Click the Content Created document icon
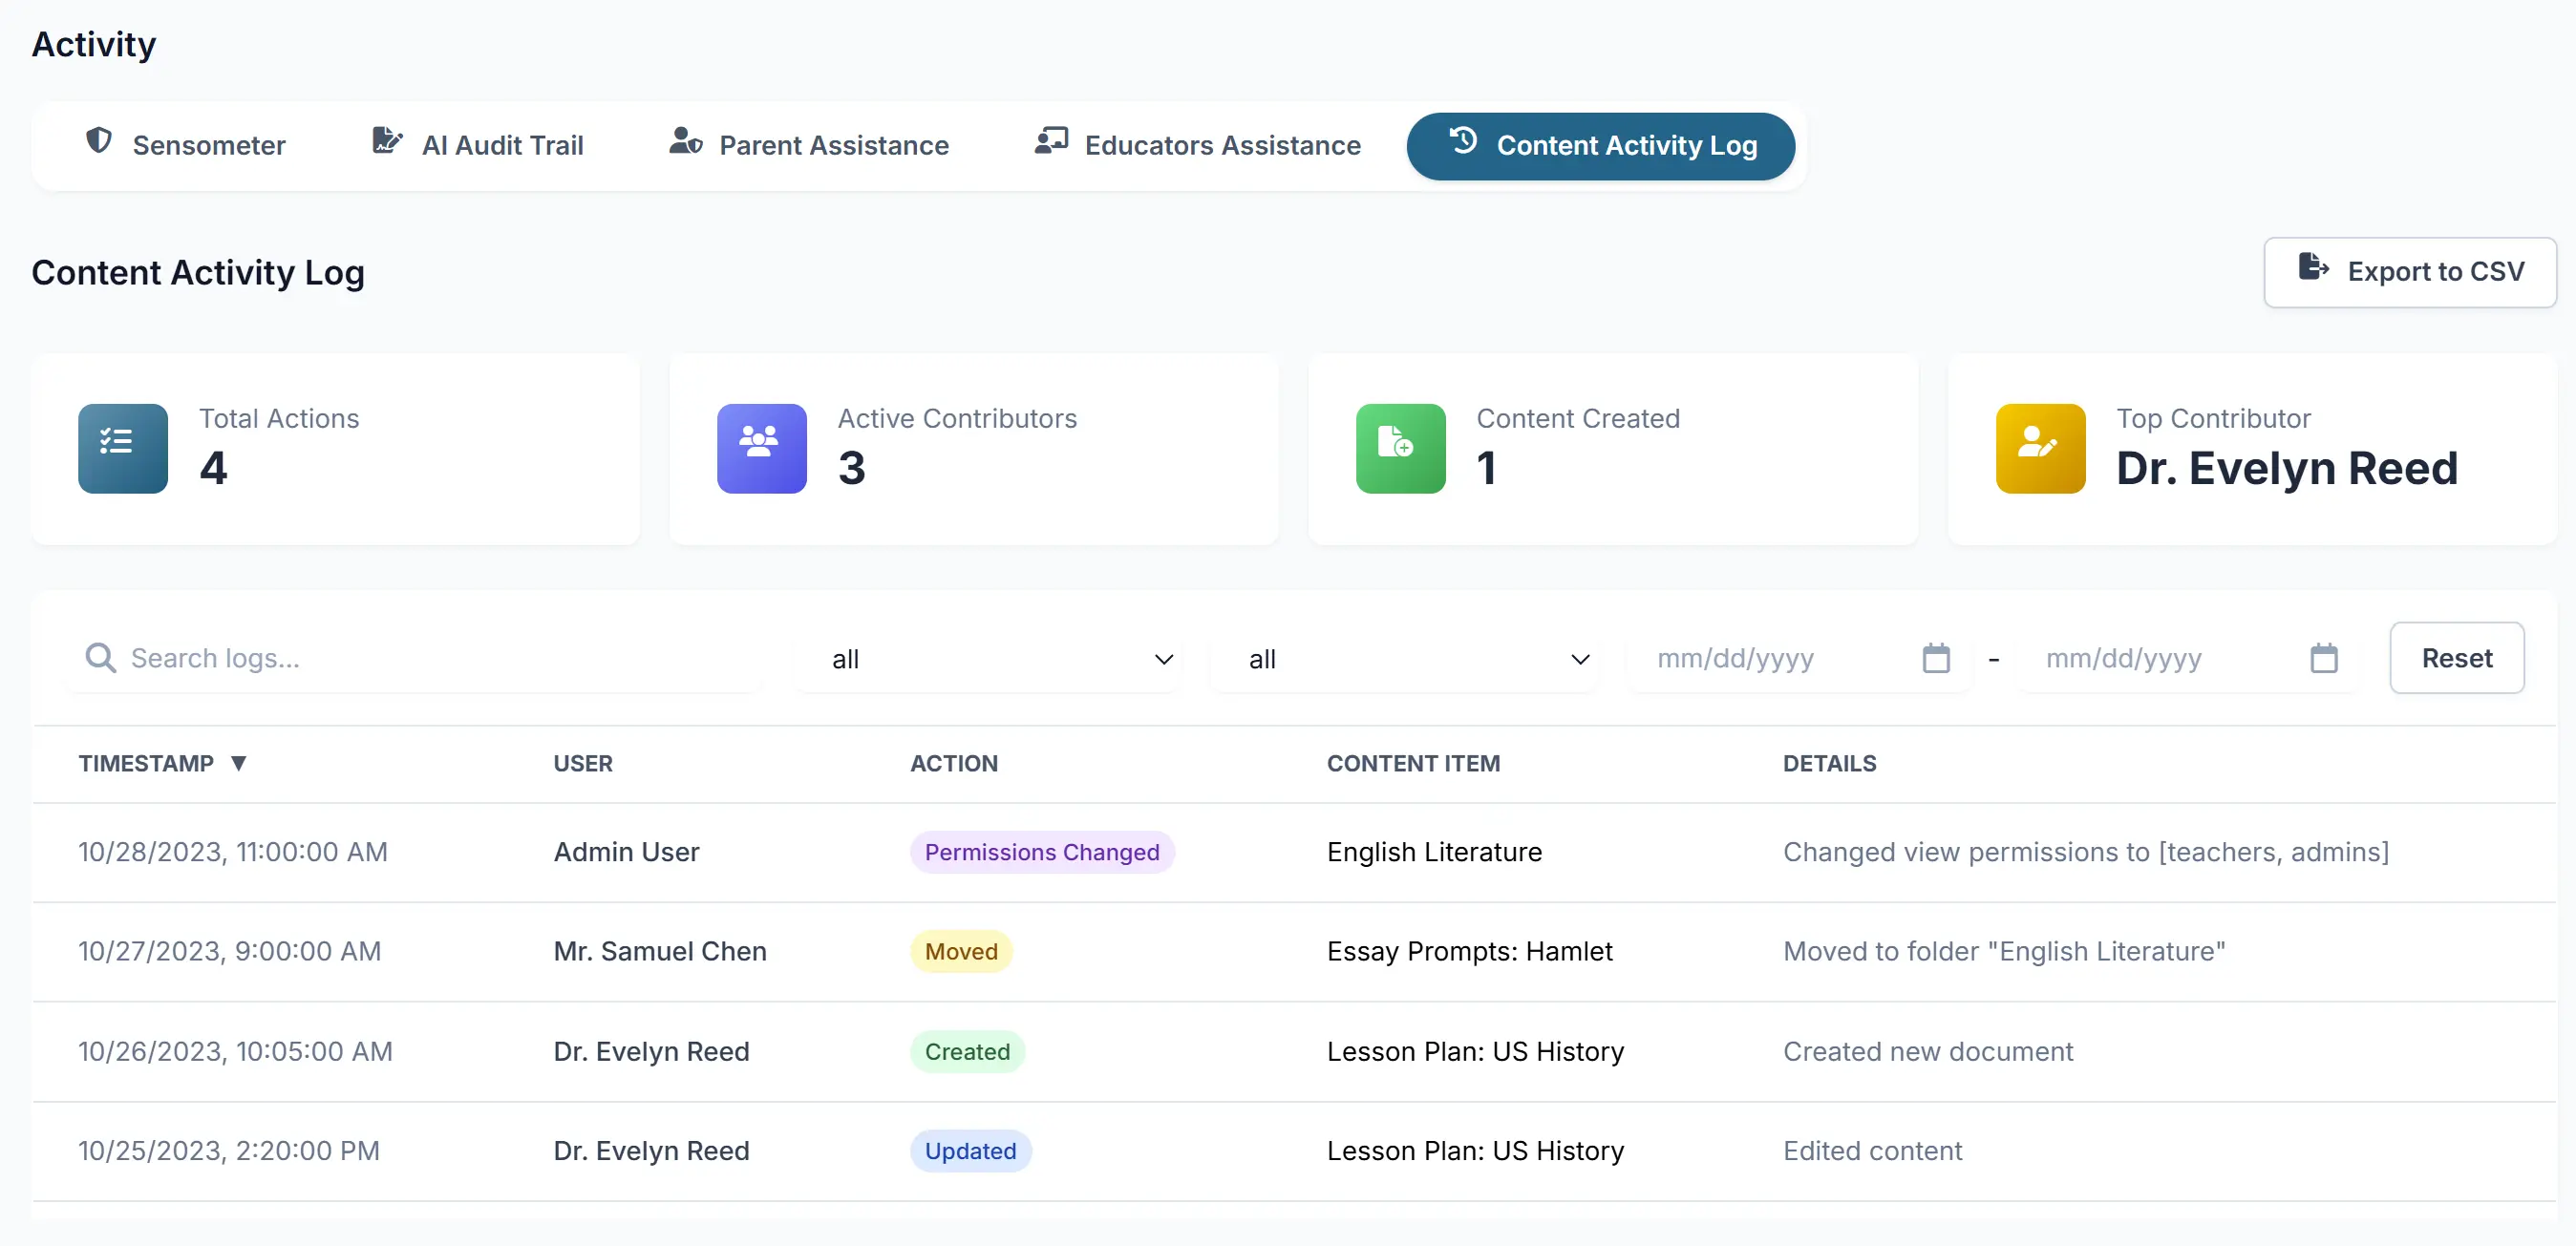2576x1246 pixels. [x=1399, y=448]
